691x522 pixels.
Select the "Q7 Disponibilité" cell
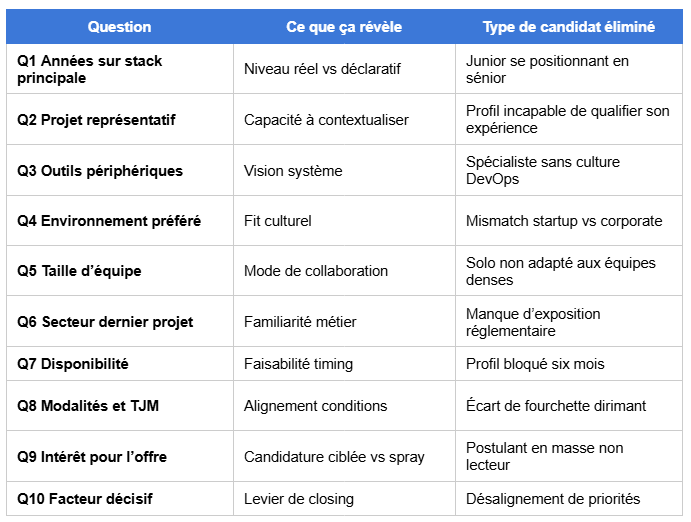pyautogui.click(x=119, y=364)
